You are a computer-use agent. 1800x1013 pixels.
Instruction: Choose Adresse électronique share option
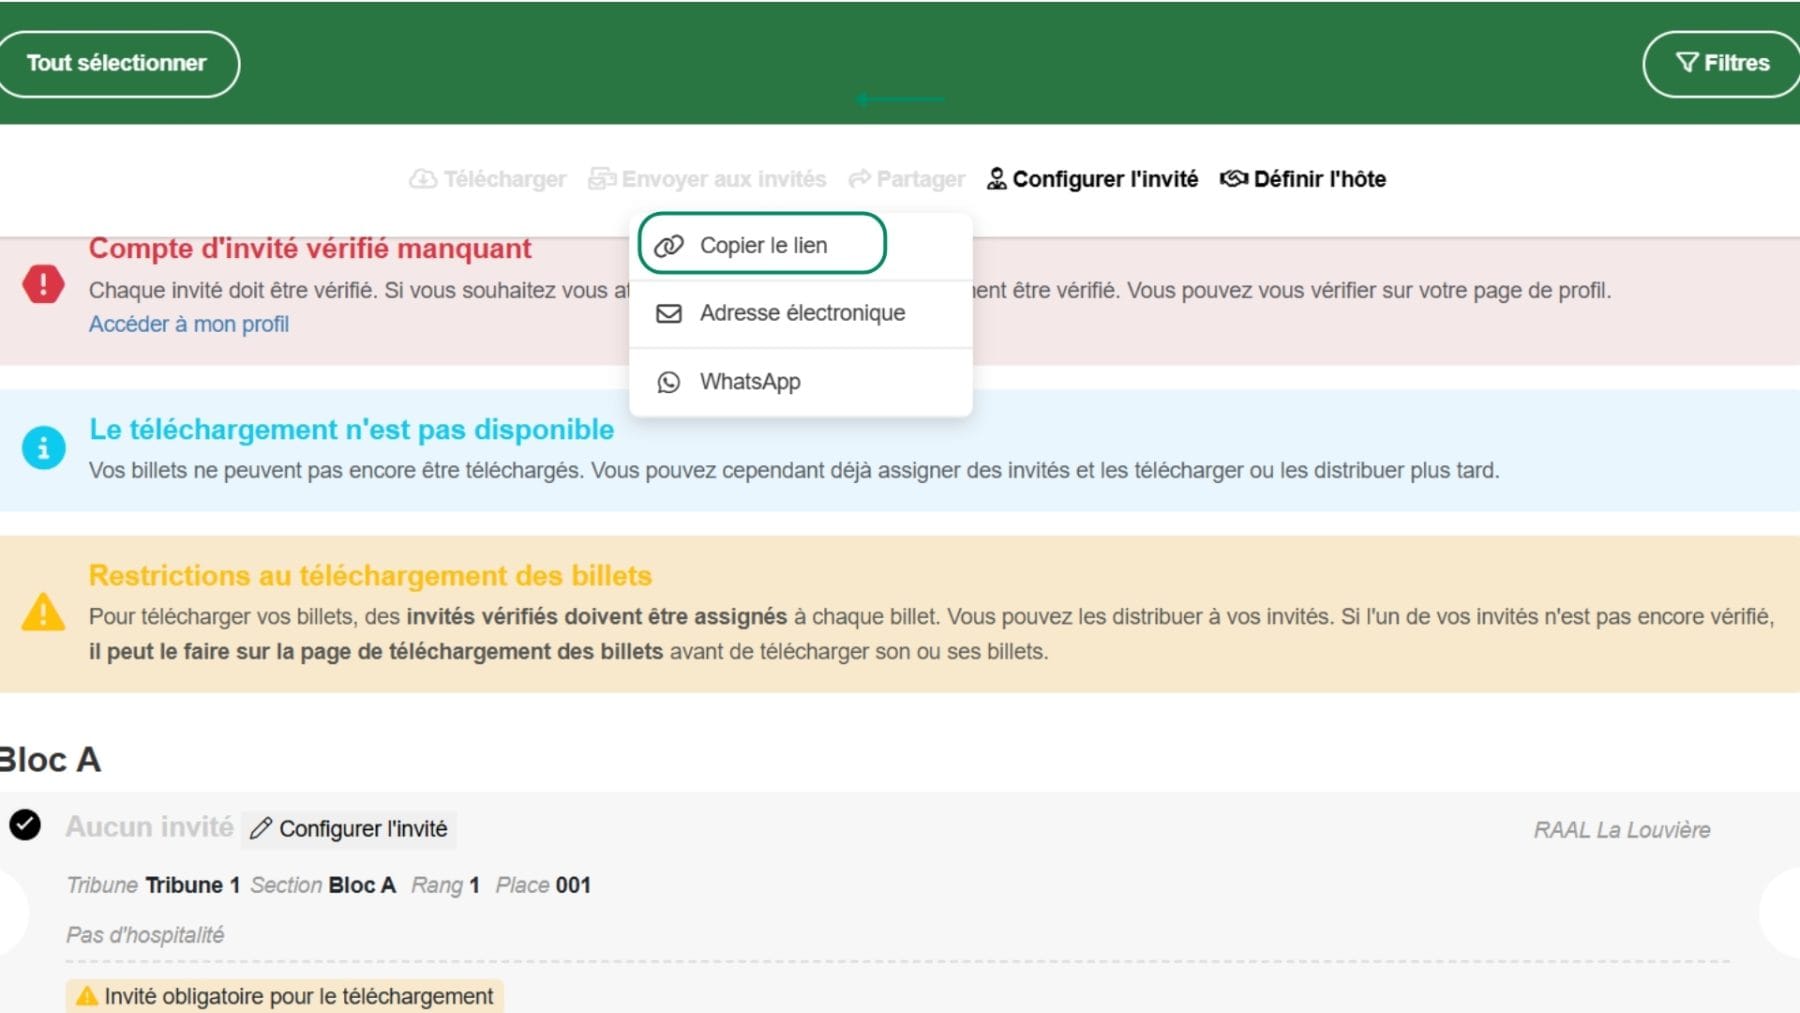point(802,313)
